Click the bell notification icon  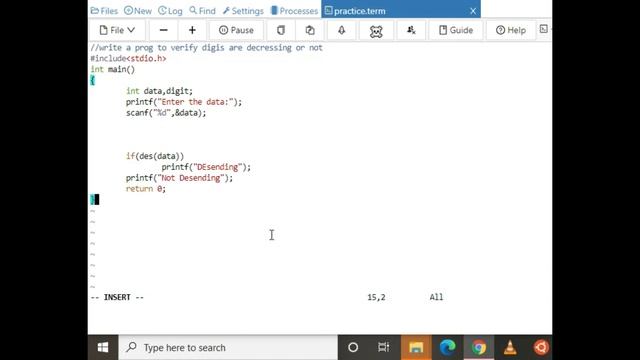(342, 30)
